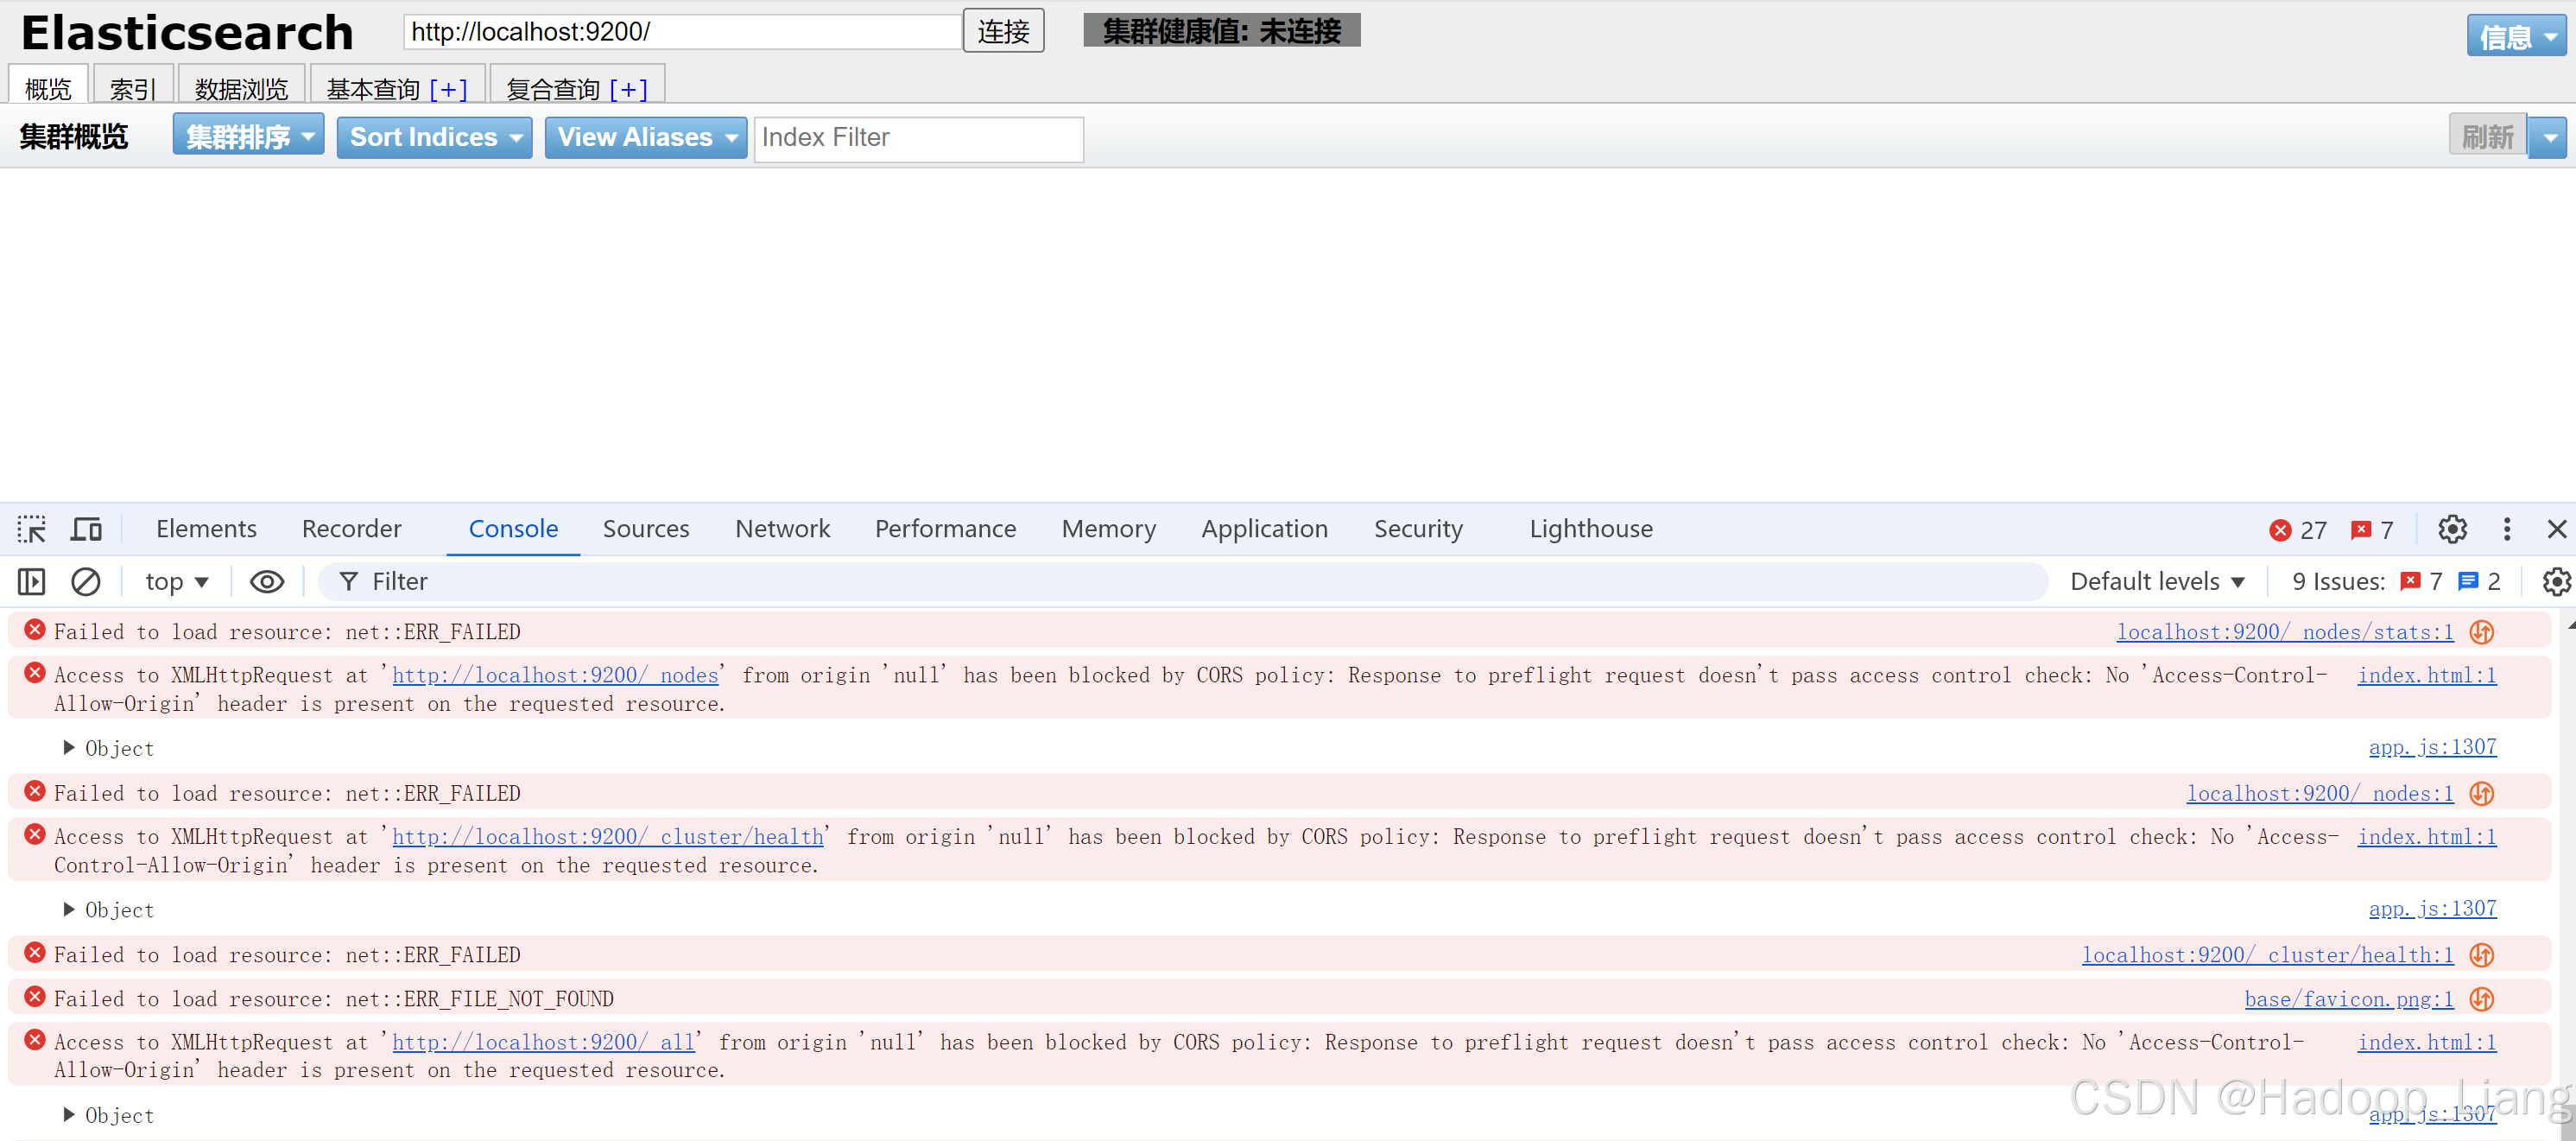Open the http://localhost:9200/_nodes link

tap(555, 676)
